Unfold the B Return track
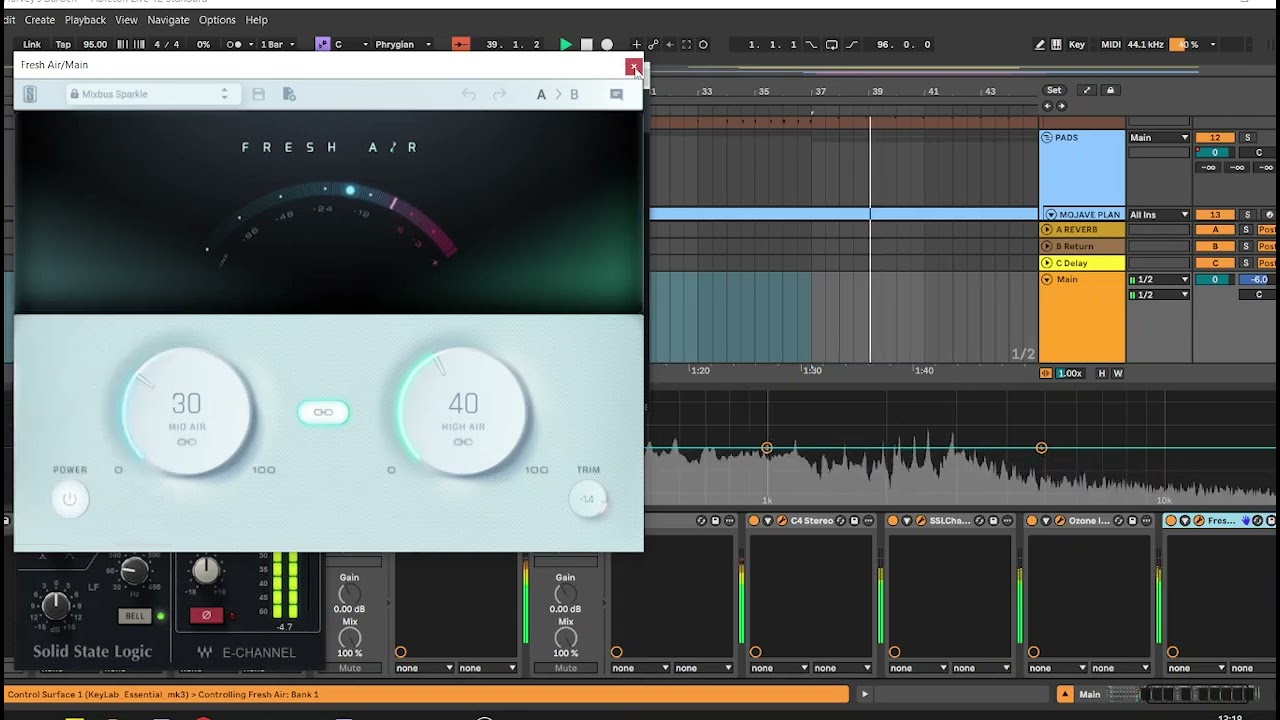The width and height of the screenshot is (1280, 720). click(x=1047, y=246)
